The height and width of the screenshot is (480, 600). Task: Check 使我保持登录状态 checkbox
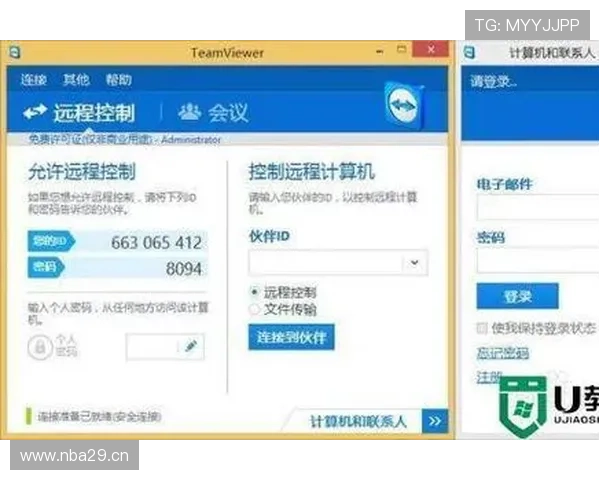pos(481,328)
